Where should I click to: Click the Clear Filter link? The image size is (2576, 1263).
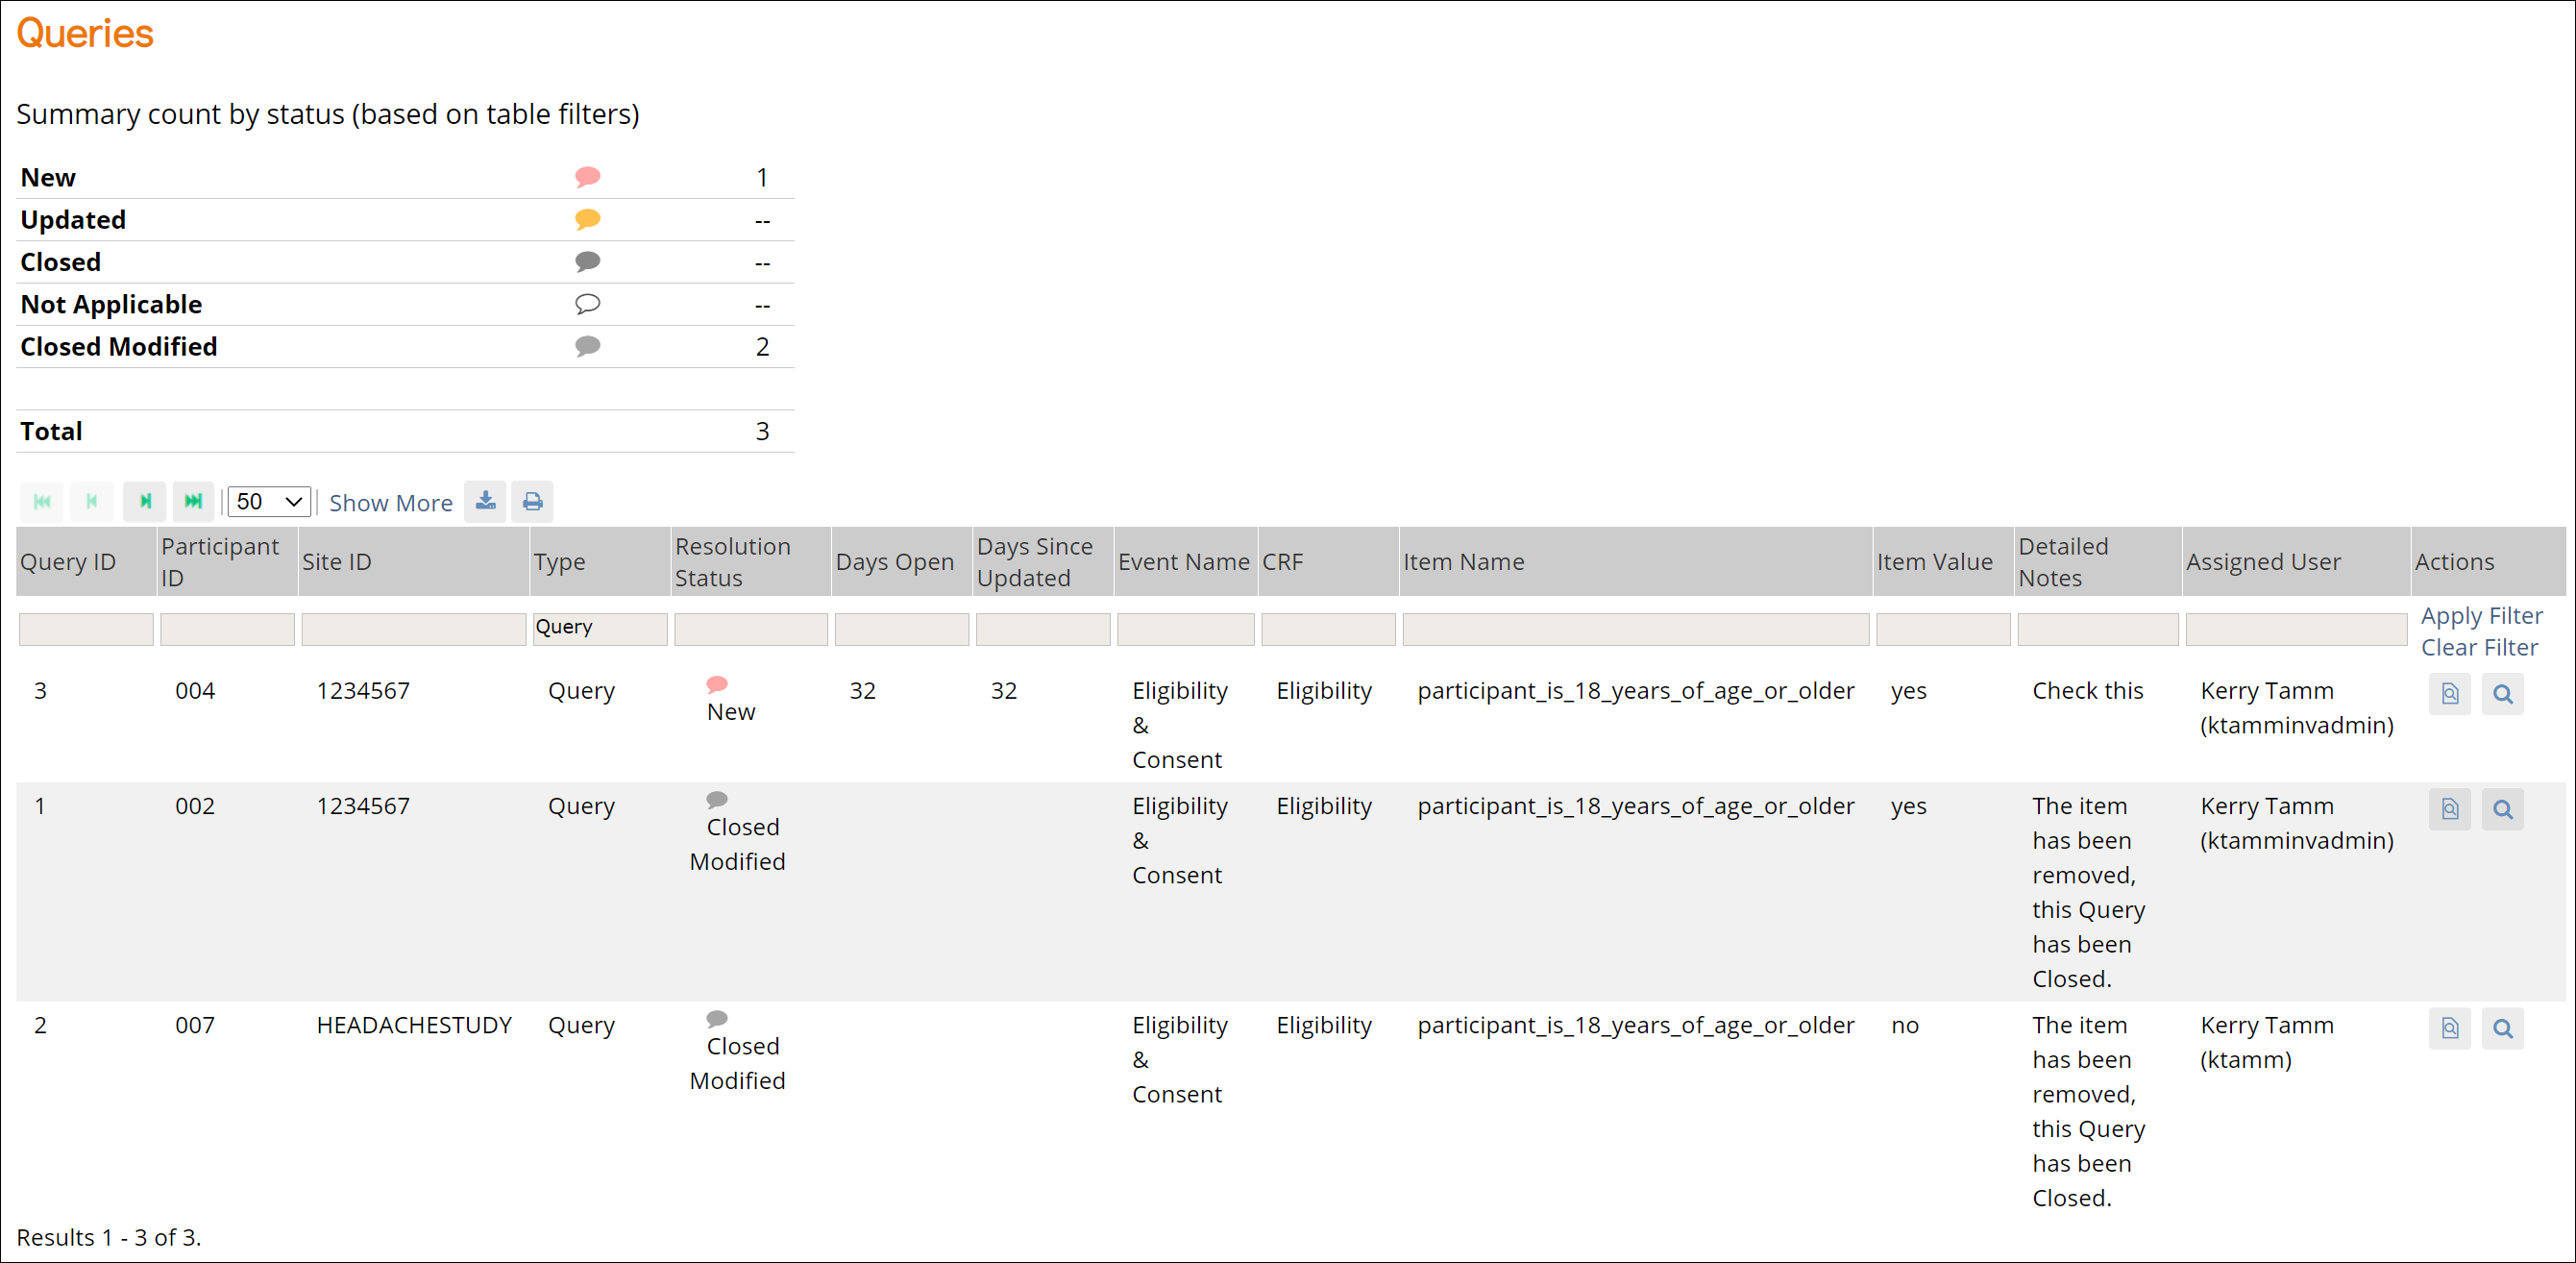(2479, 648)
